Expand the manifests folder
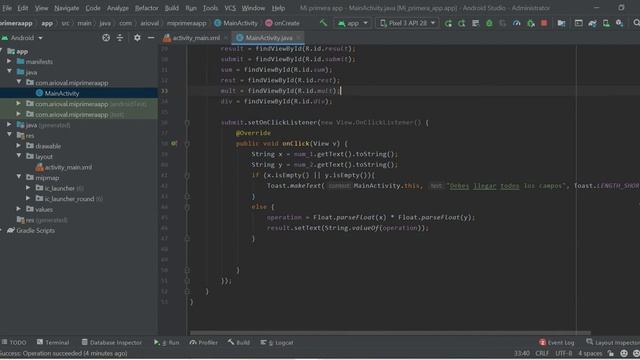Screen dimensions: 640x360 tap(10, 61)
